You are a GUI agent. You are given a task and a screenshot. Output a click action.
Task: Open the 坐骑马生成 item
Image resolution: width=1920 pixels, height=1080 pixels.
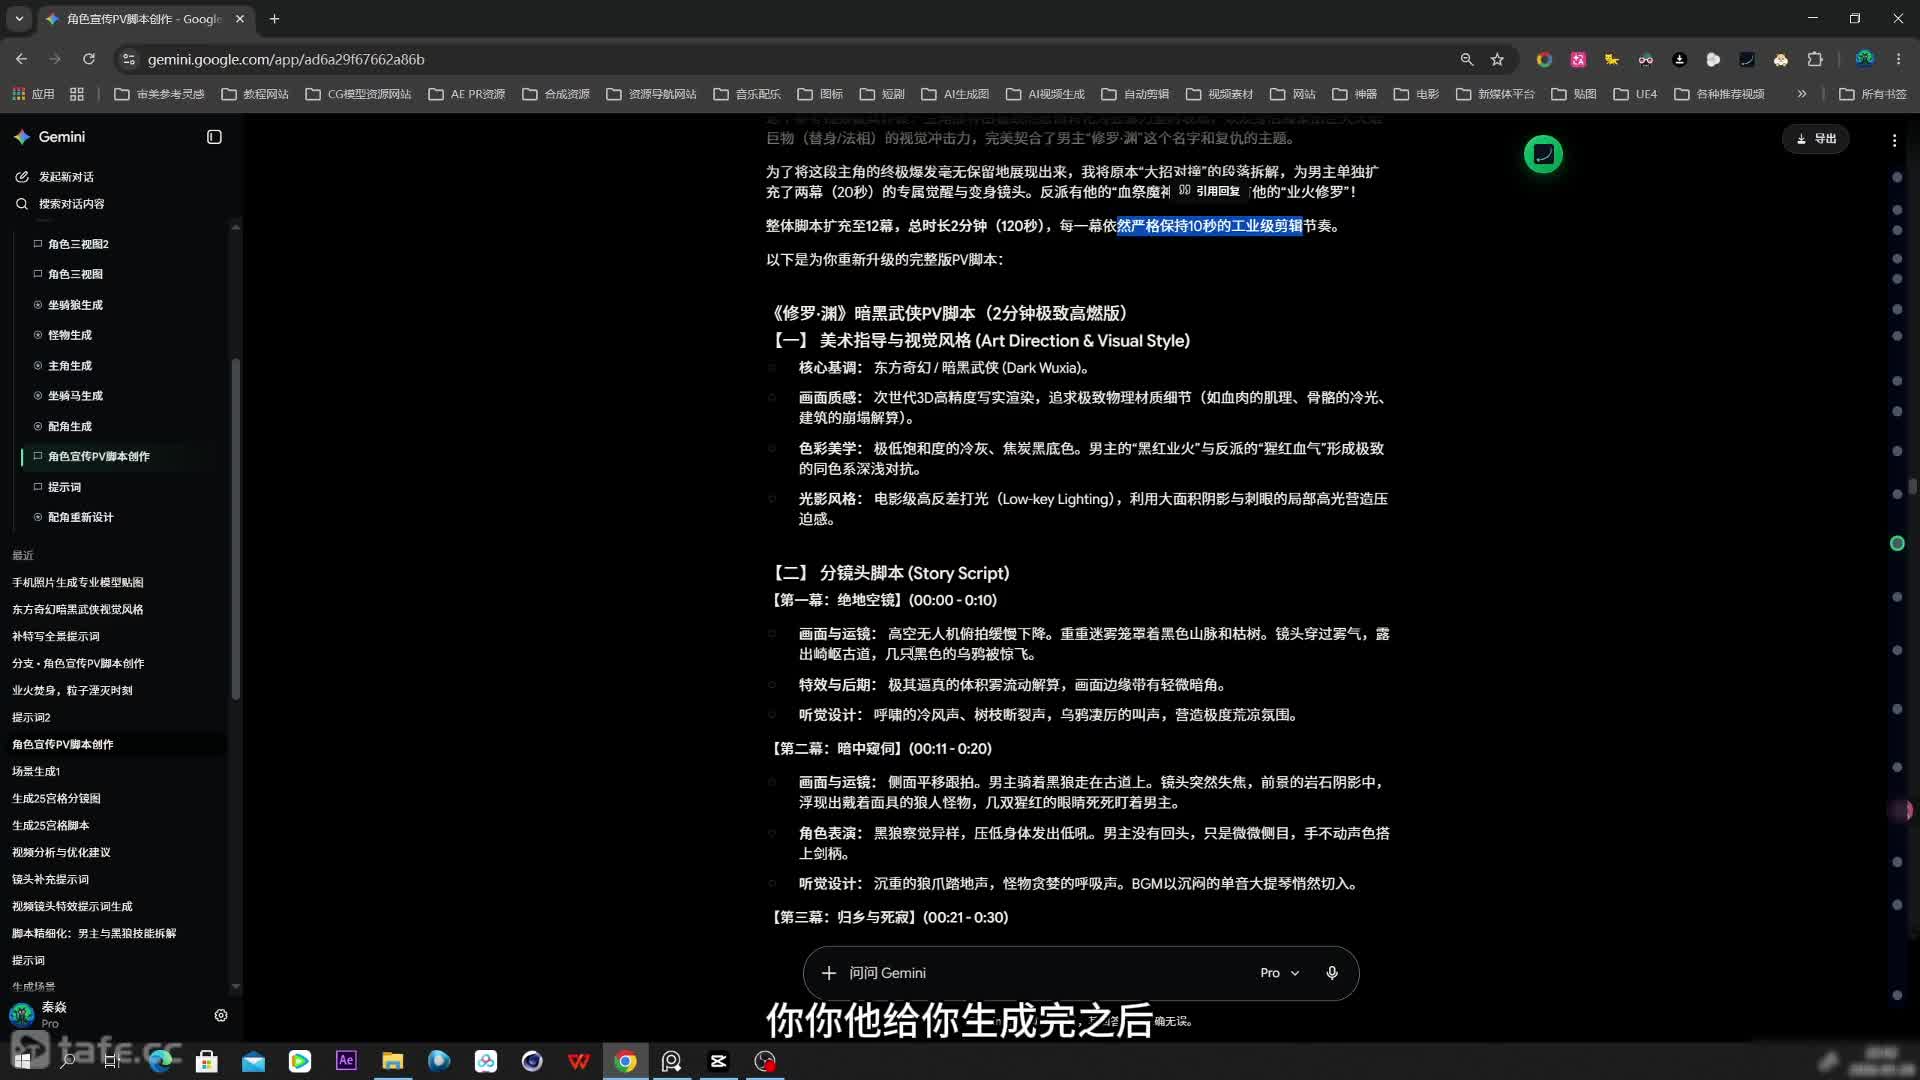tap(75, 396)
